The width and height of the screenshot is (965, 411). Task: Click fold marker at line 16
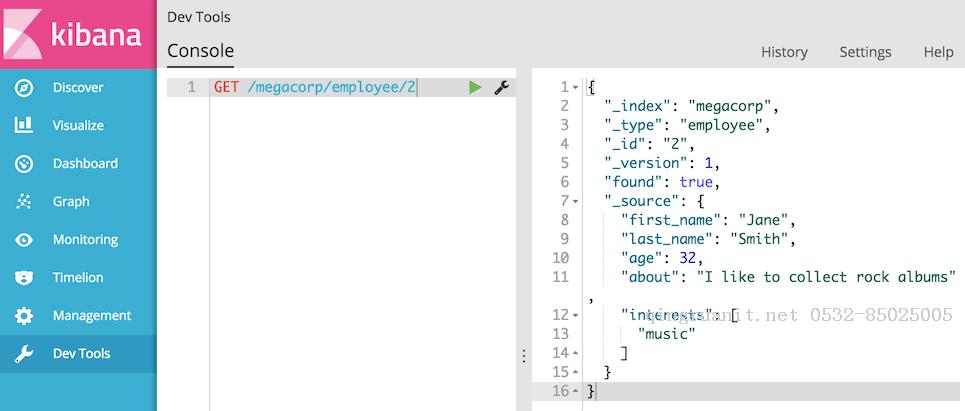pos(575,391)
